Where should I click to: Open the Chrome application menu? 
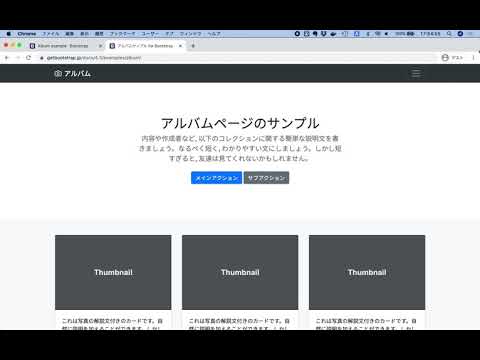pyautogui.click(x=27, y=34)
